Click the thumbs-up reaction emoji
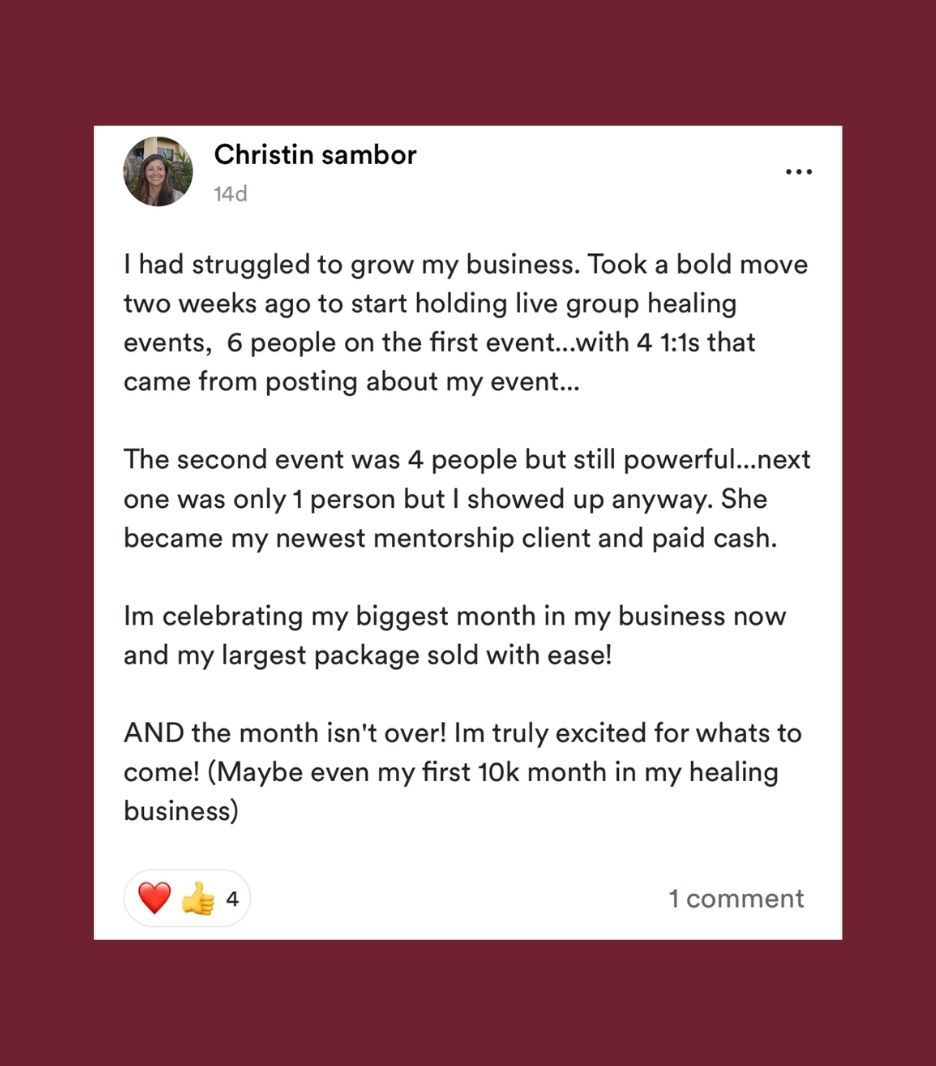Screen dimensions: 936x1066 198,898
